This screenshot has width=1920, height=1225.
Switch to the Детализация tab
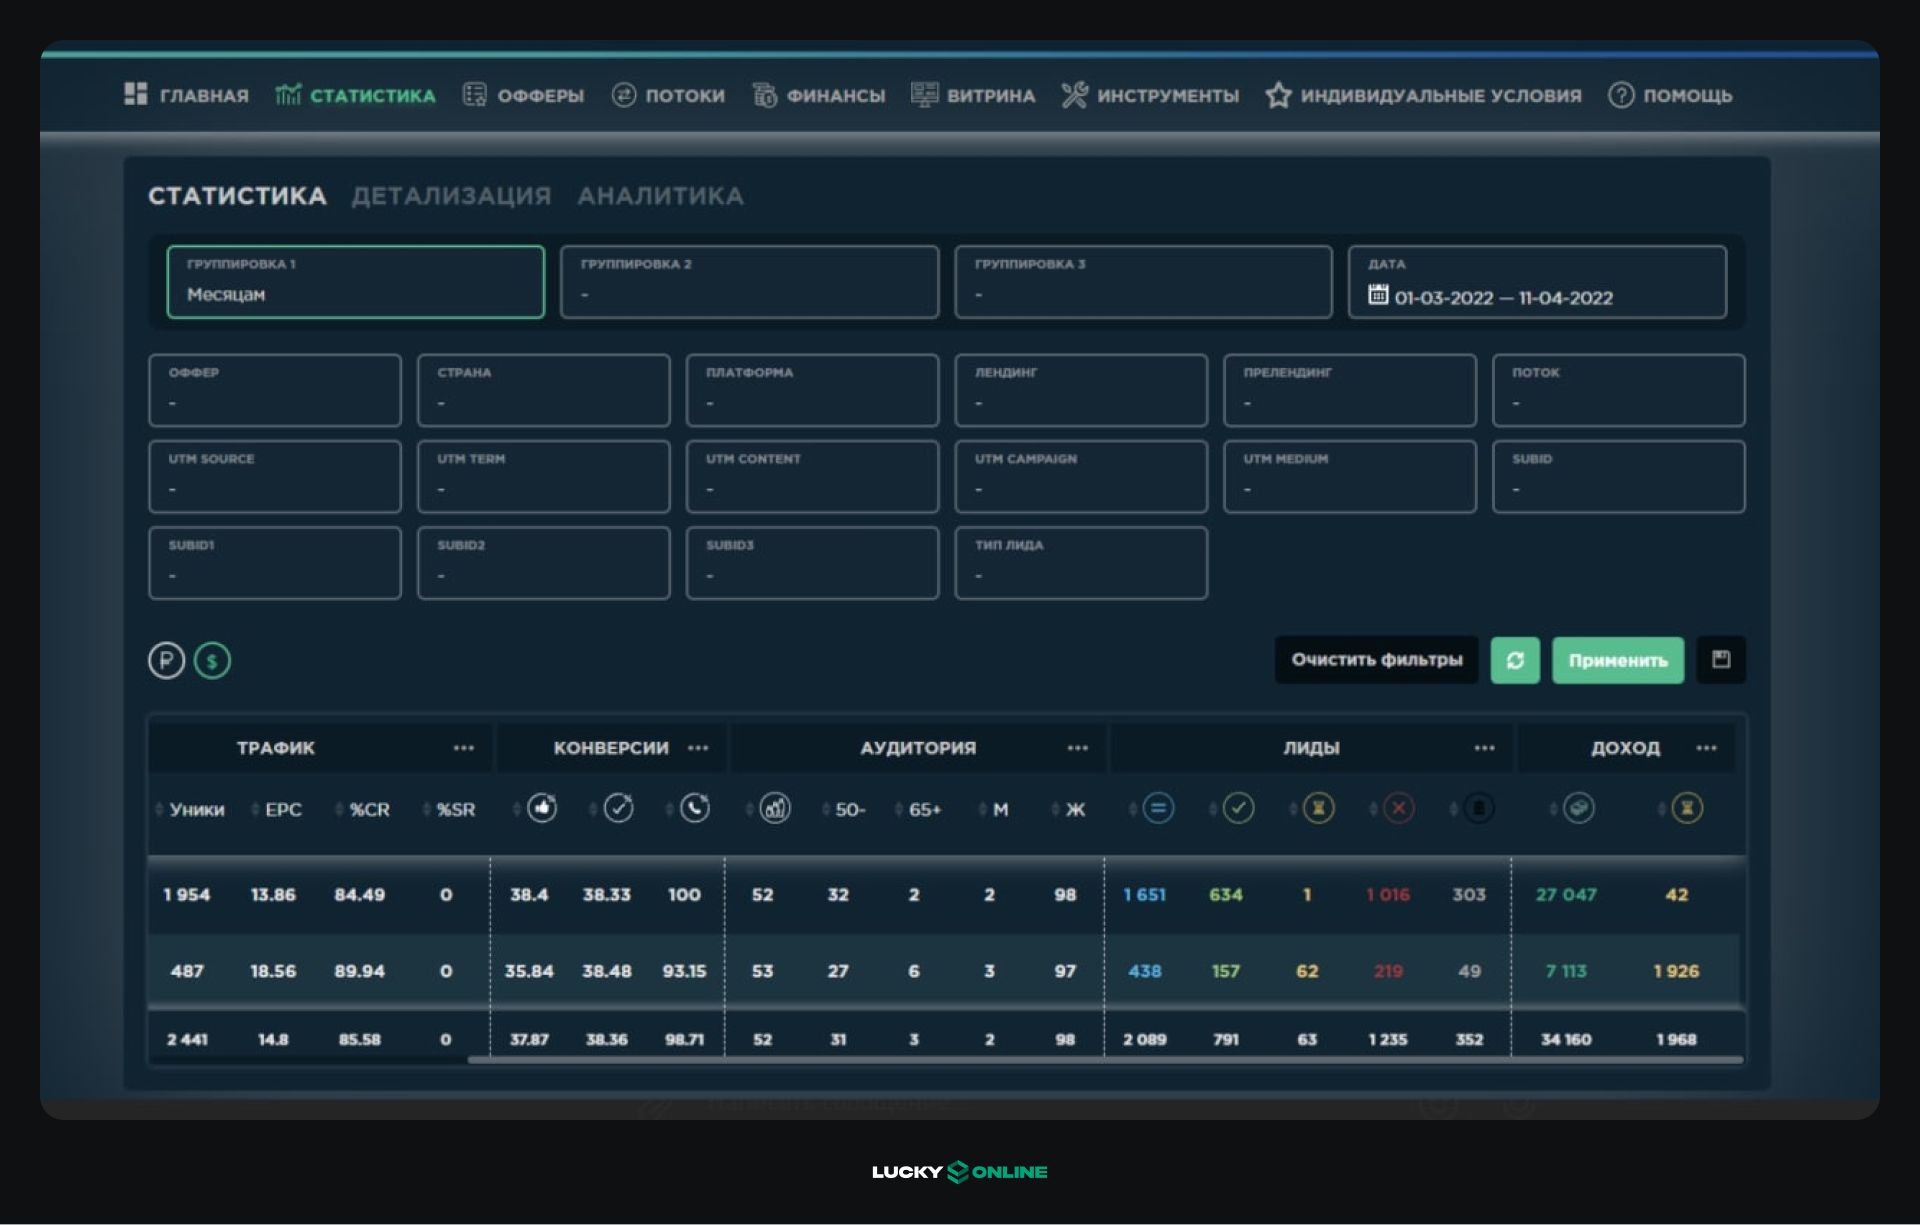tap(451, 196)
